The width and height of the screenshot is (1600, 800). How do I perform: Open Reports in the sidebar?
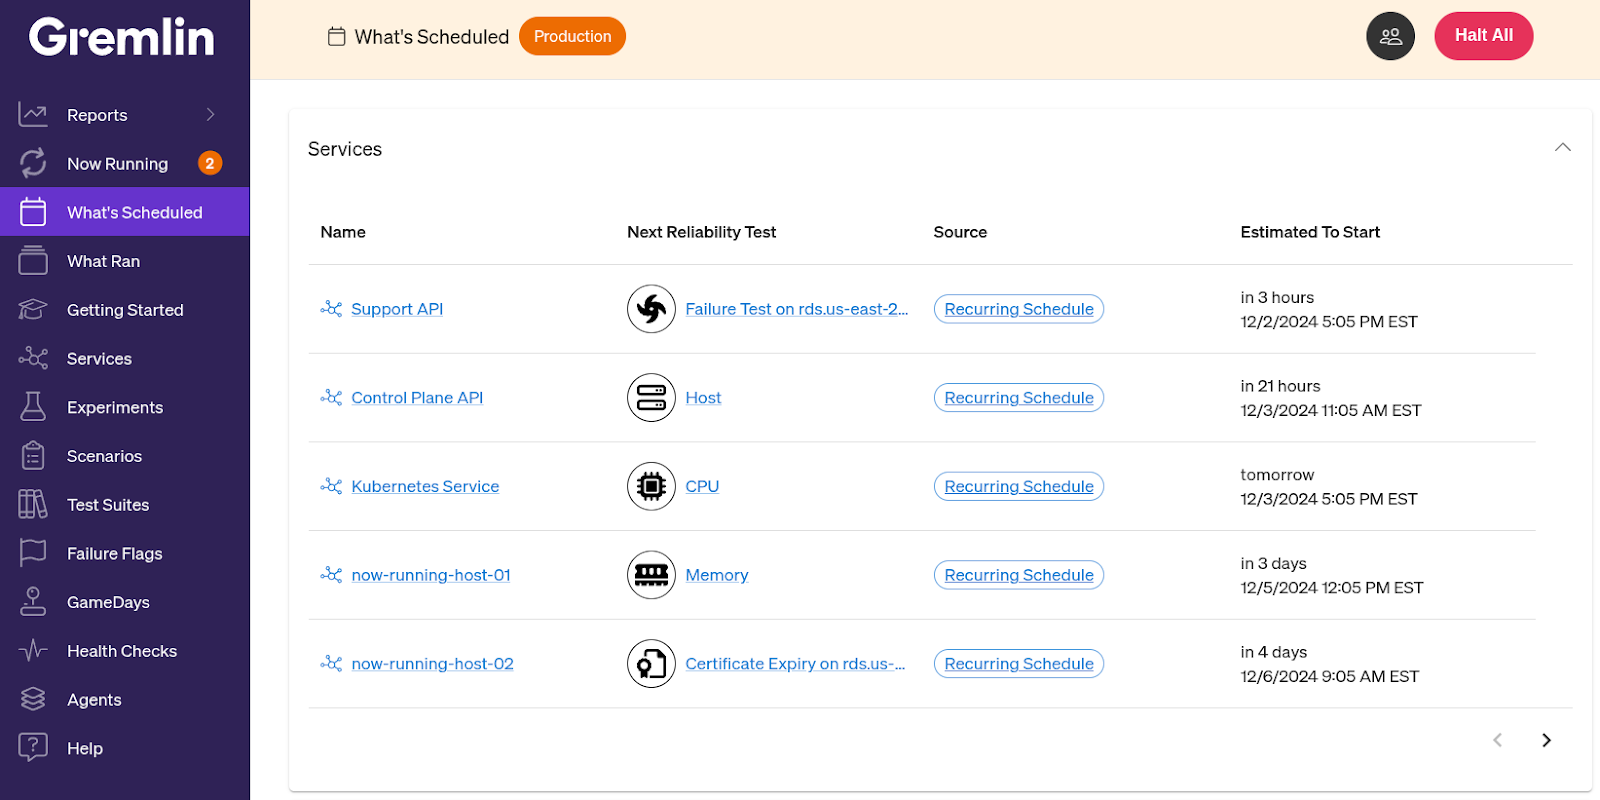pyautogui.click(x=125, y=115)
